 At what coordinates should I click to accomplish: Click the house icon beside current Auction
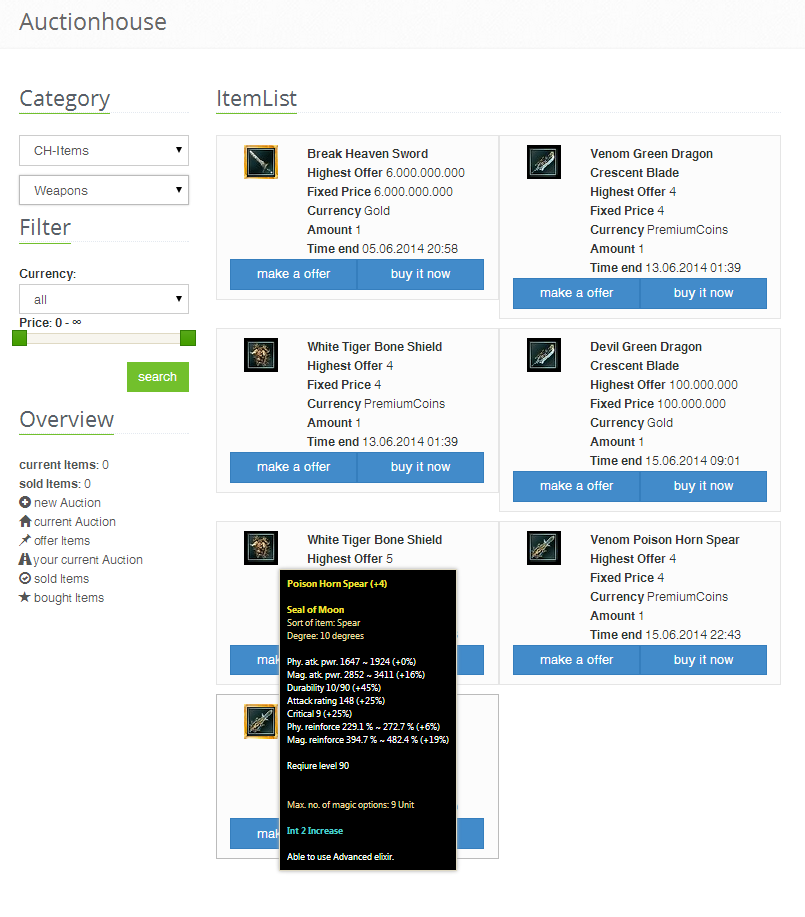click(x=25, y=520)
